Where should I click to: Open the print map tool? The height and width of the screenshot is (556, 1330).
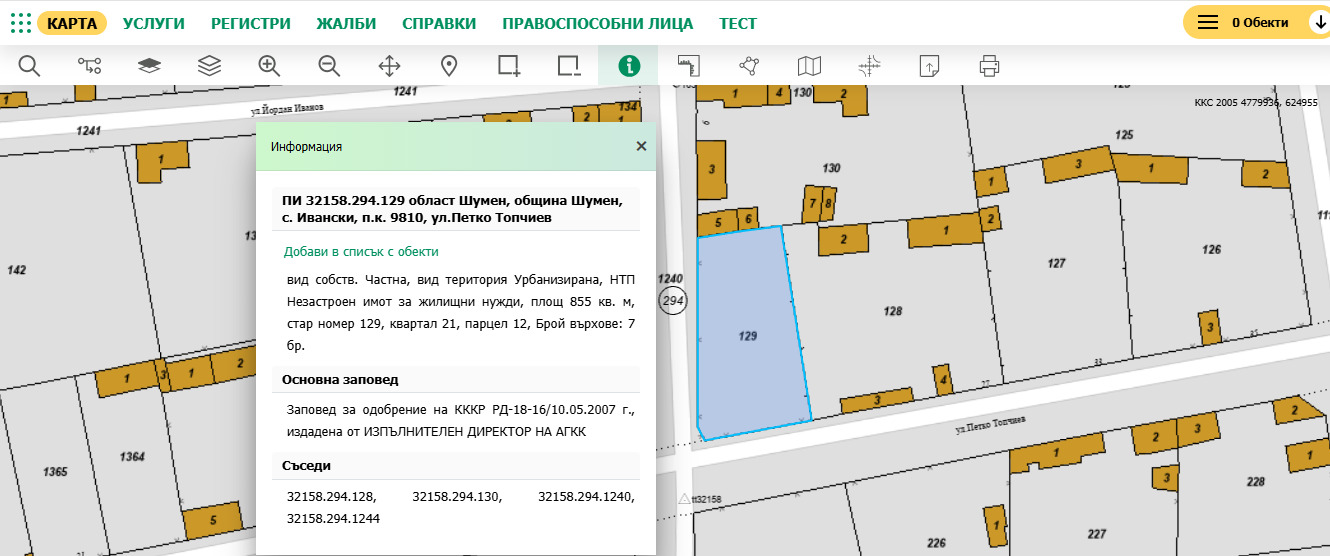tap(989, 66)
